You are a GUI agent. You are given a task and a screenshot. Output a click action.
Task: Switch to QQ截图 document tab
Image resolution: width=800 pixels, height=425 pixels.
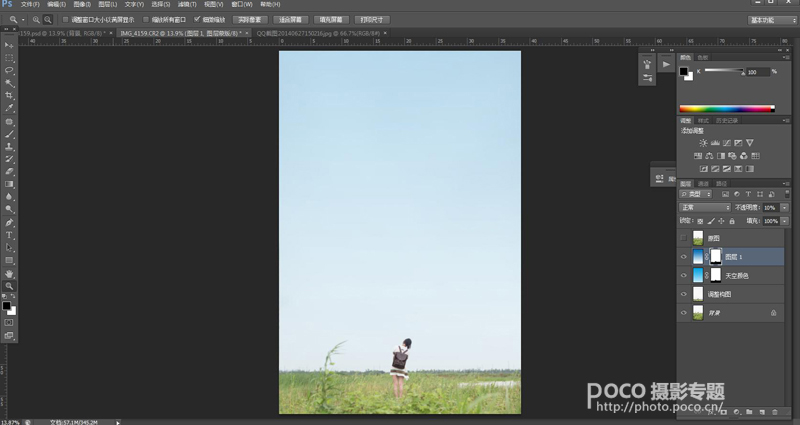318,33
